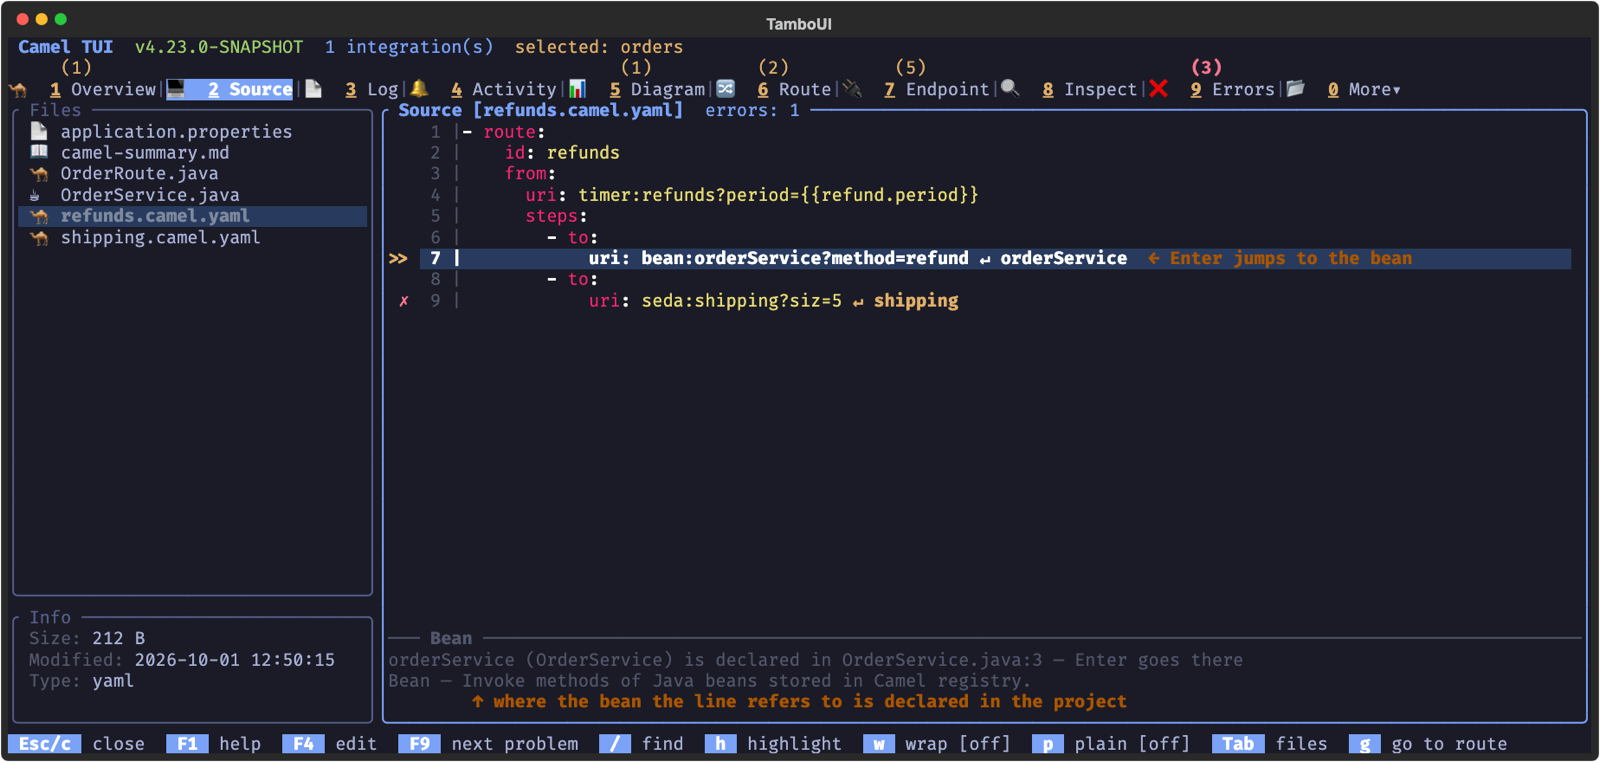Image resolution: width=1600 pixels, height=762 pixels.
Task: Click the magnifier icon before Inspect tab
Action: 1010,89
